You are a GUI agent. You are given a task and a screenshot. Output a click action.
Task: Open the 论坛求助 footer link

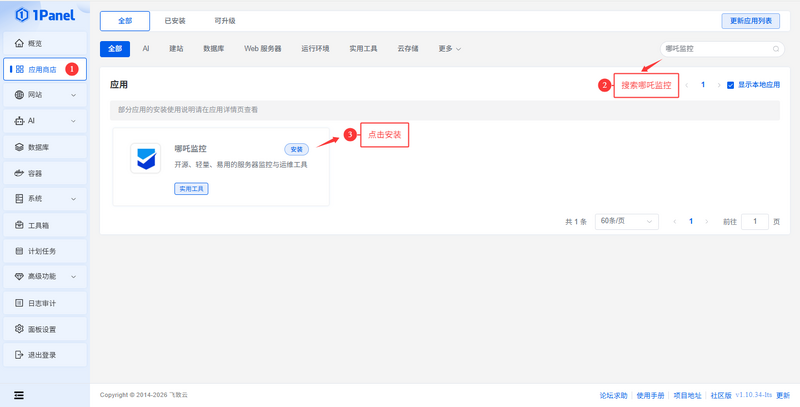[613, 396]
